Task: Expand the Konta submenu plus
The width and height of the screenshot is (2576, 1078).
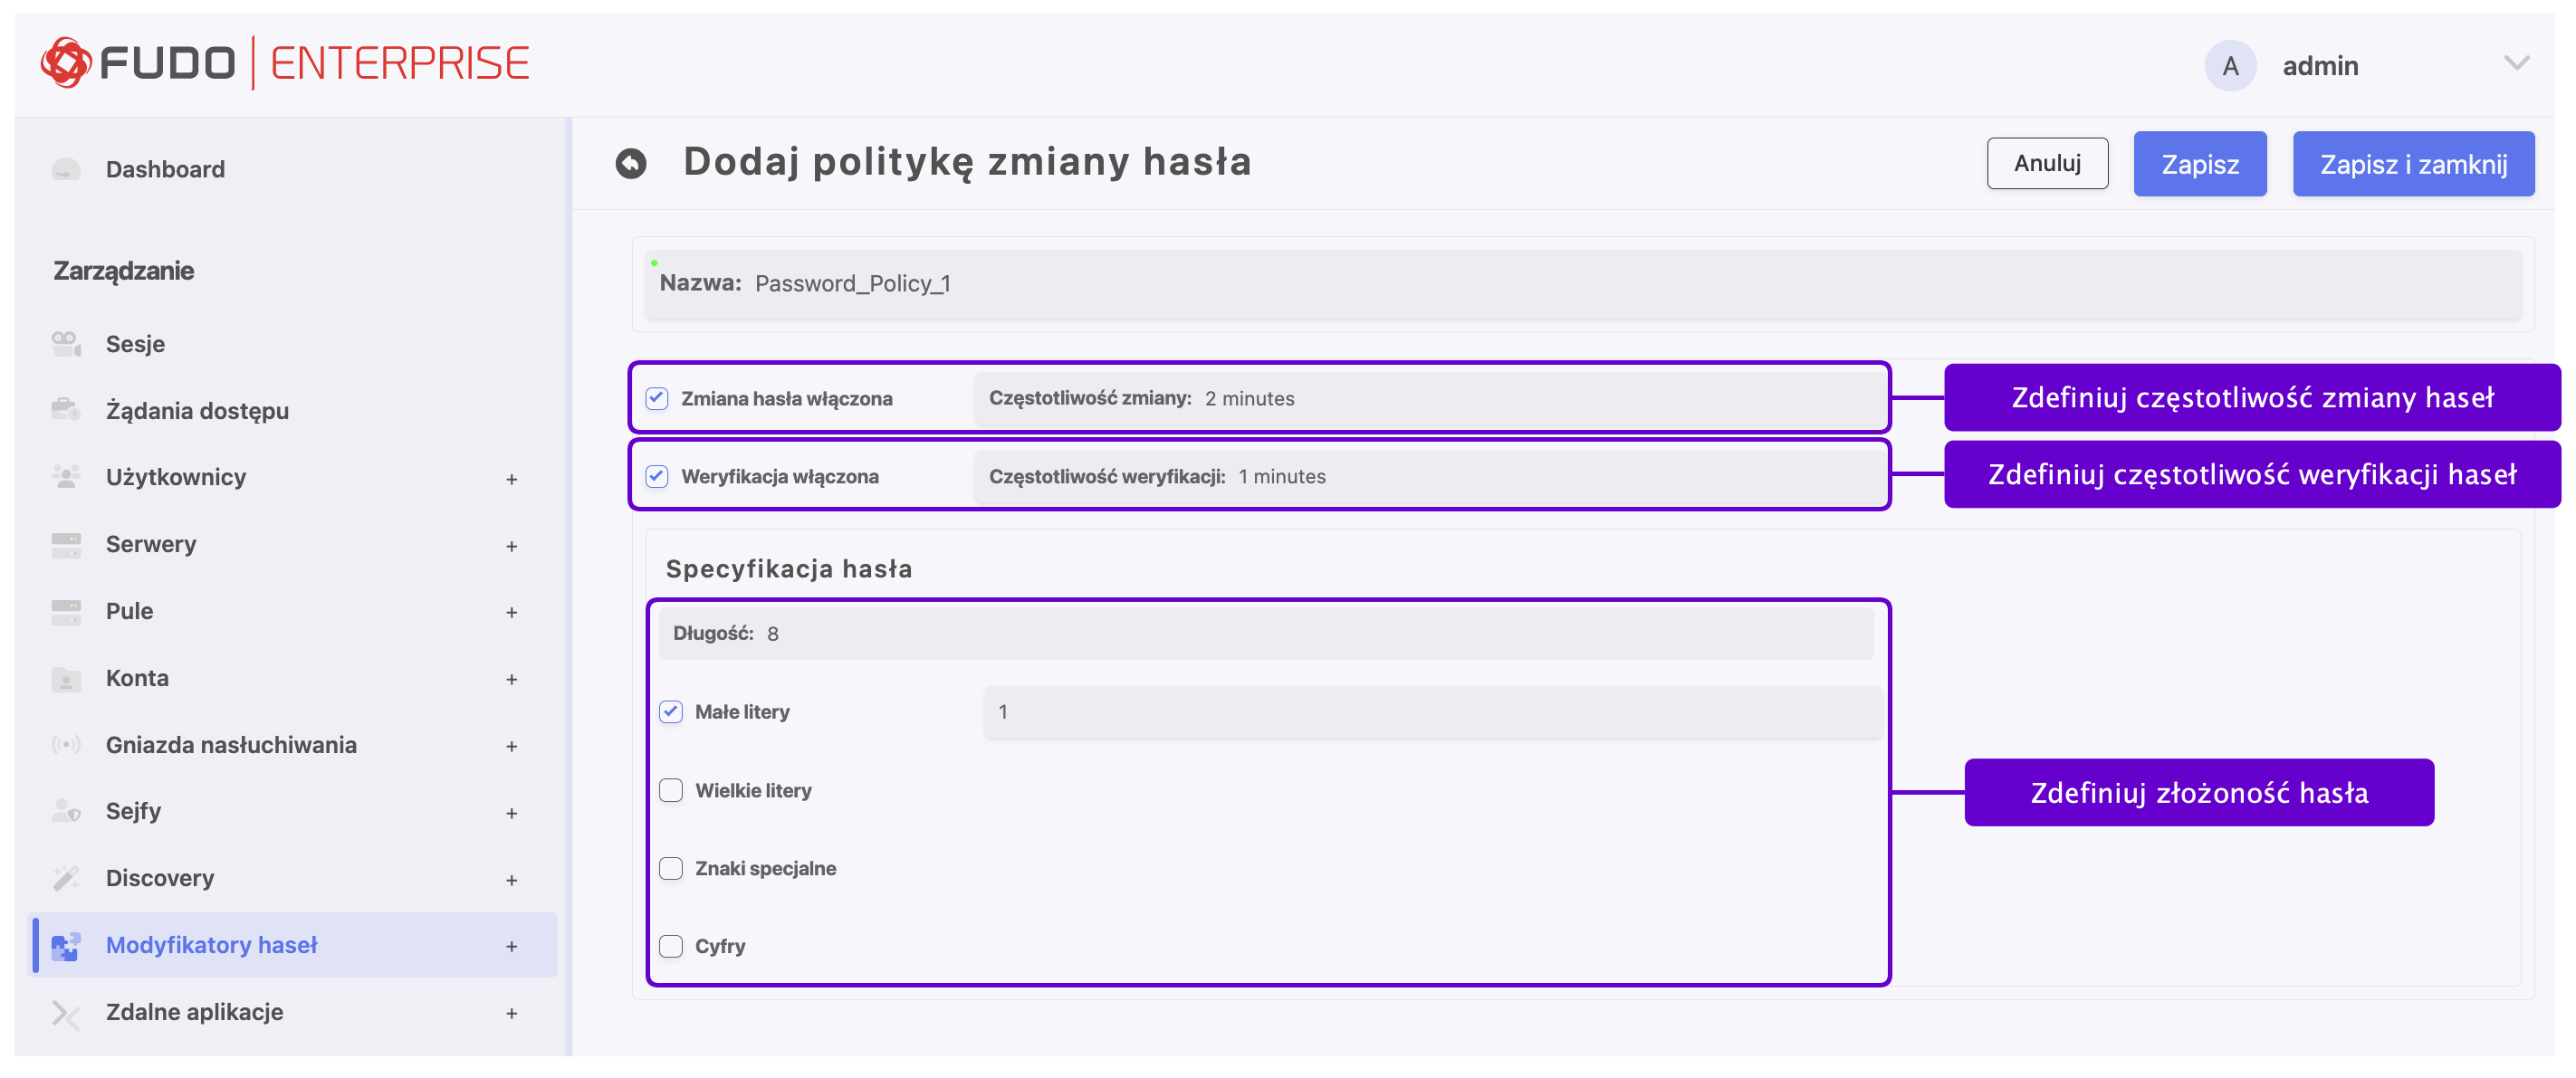Action: 511,679
